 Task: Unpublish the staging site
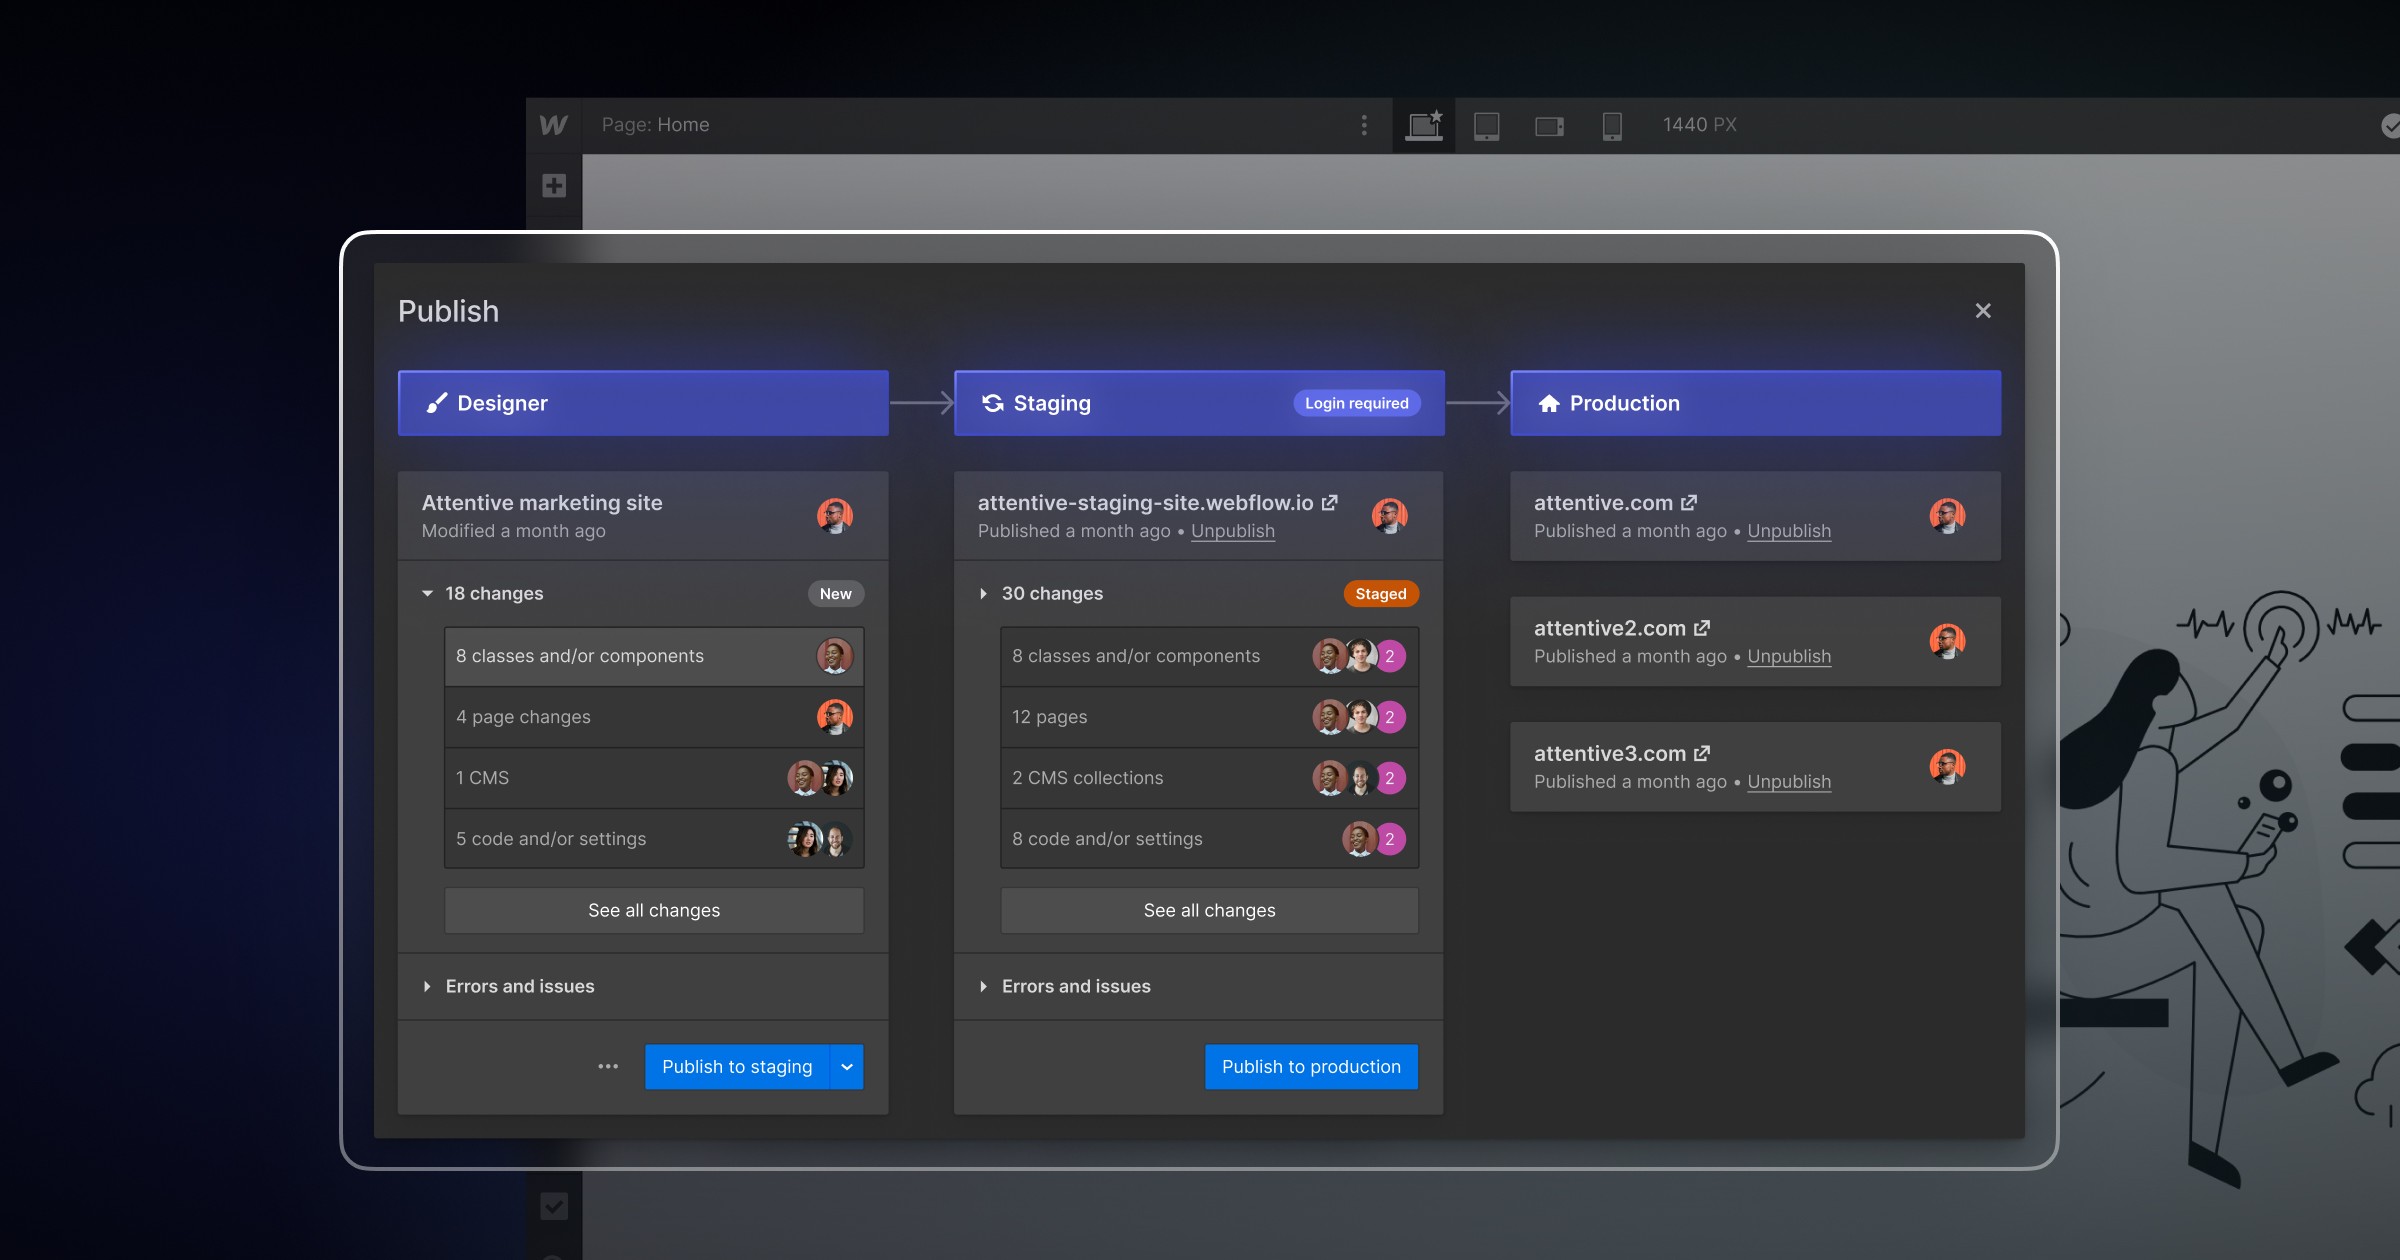1233,531
